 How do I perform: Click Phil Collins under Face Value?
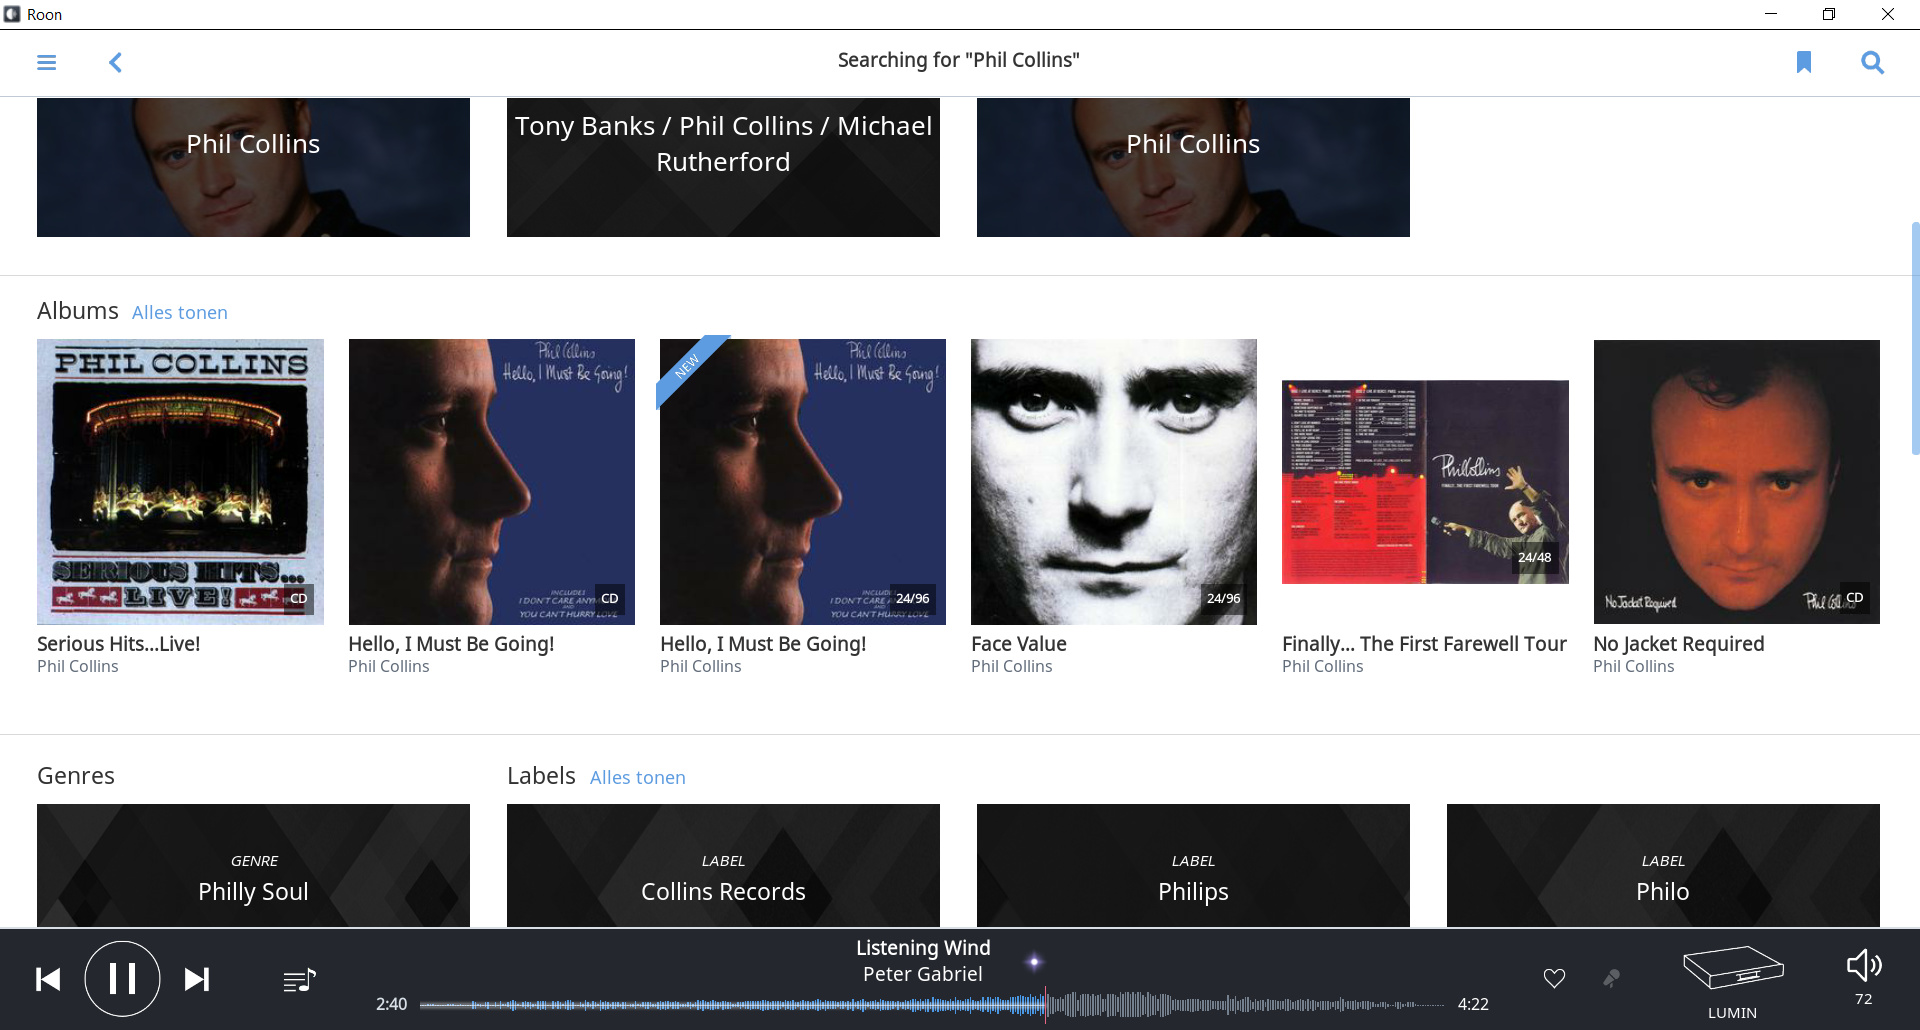[x=1011, y=667]
